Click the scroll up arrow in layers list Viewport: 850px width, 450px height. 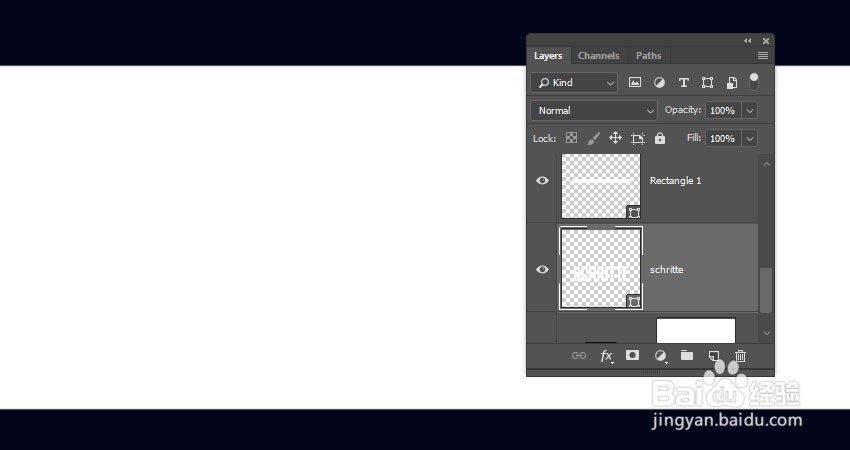click(767, 164)
